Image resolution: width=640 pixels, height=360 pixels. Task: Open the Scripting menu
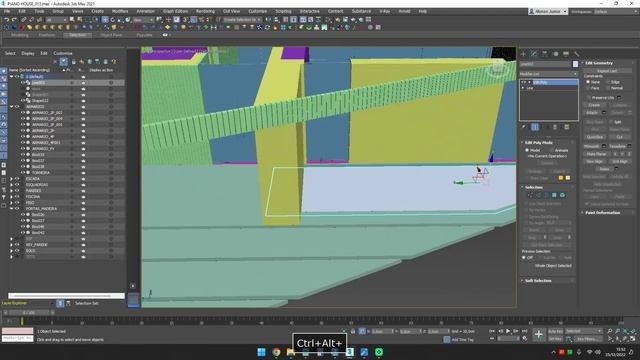click(283, 11)
